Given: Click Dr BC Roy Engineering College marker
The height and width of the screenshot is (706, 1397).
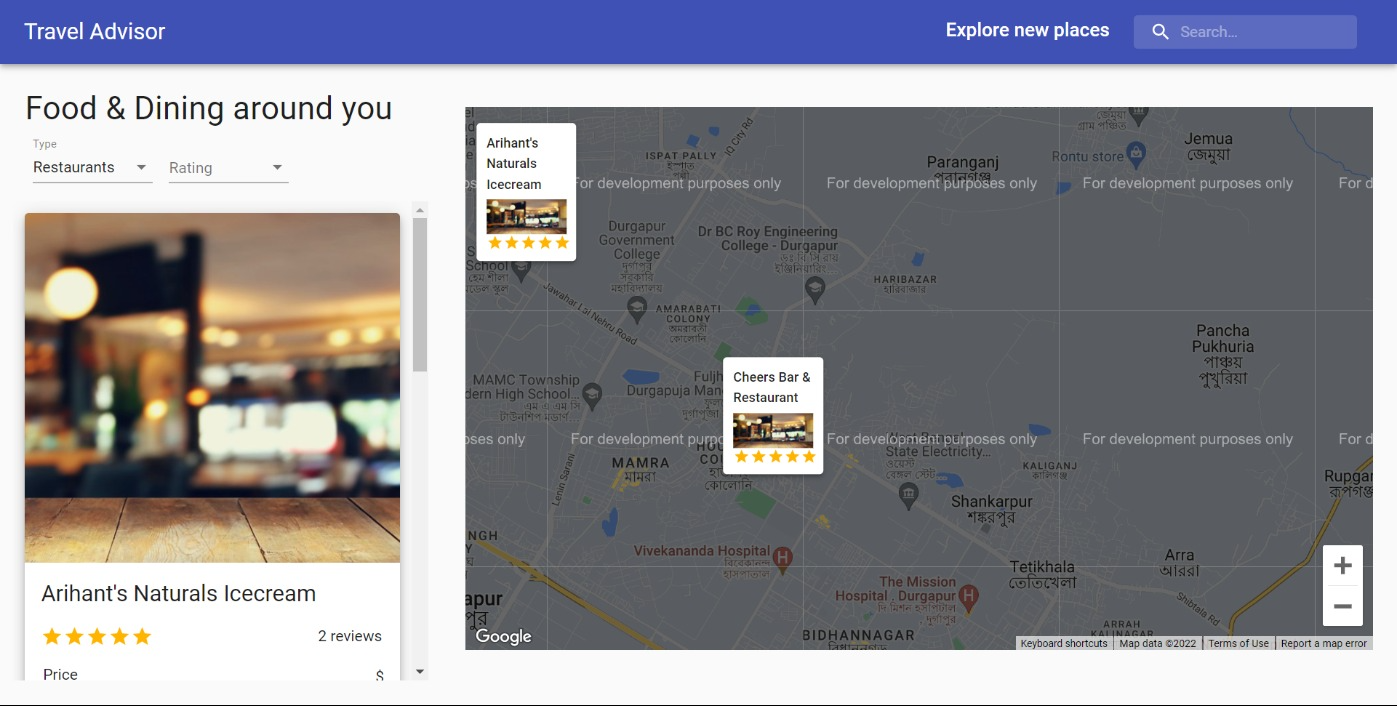Looking at the screenshot, I should [x=815, y=290].
